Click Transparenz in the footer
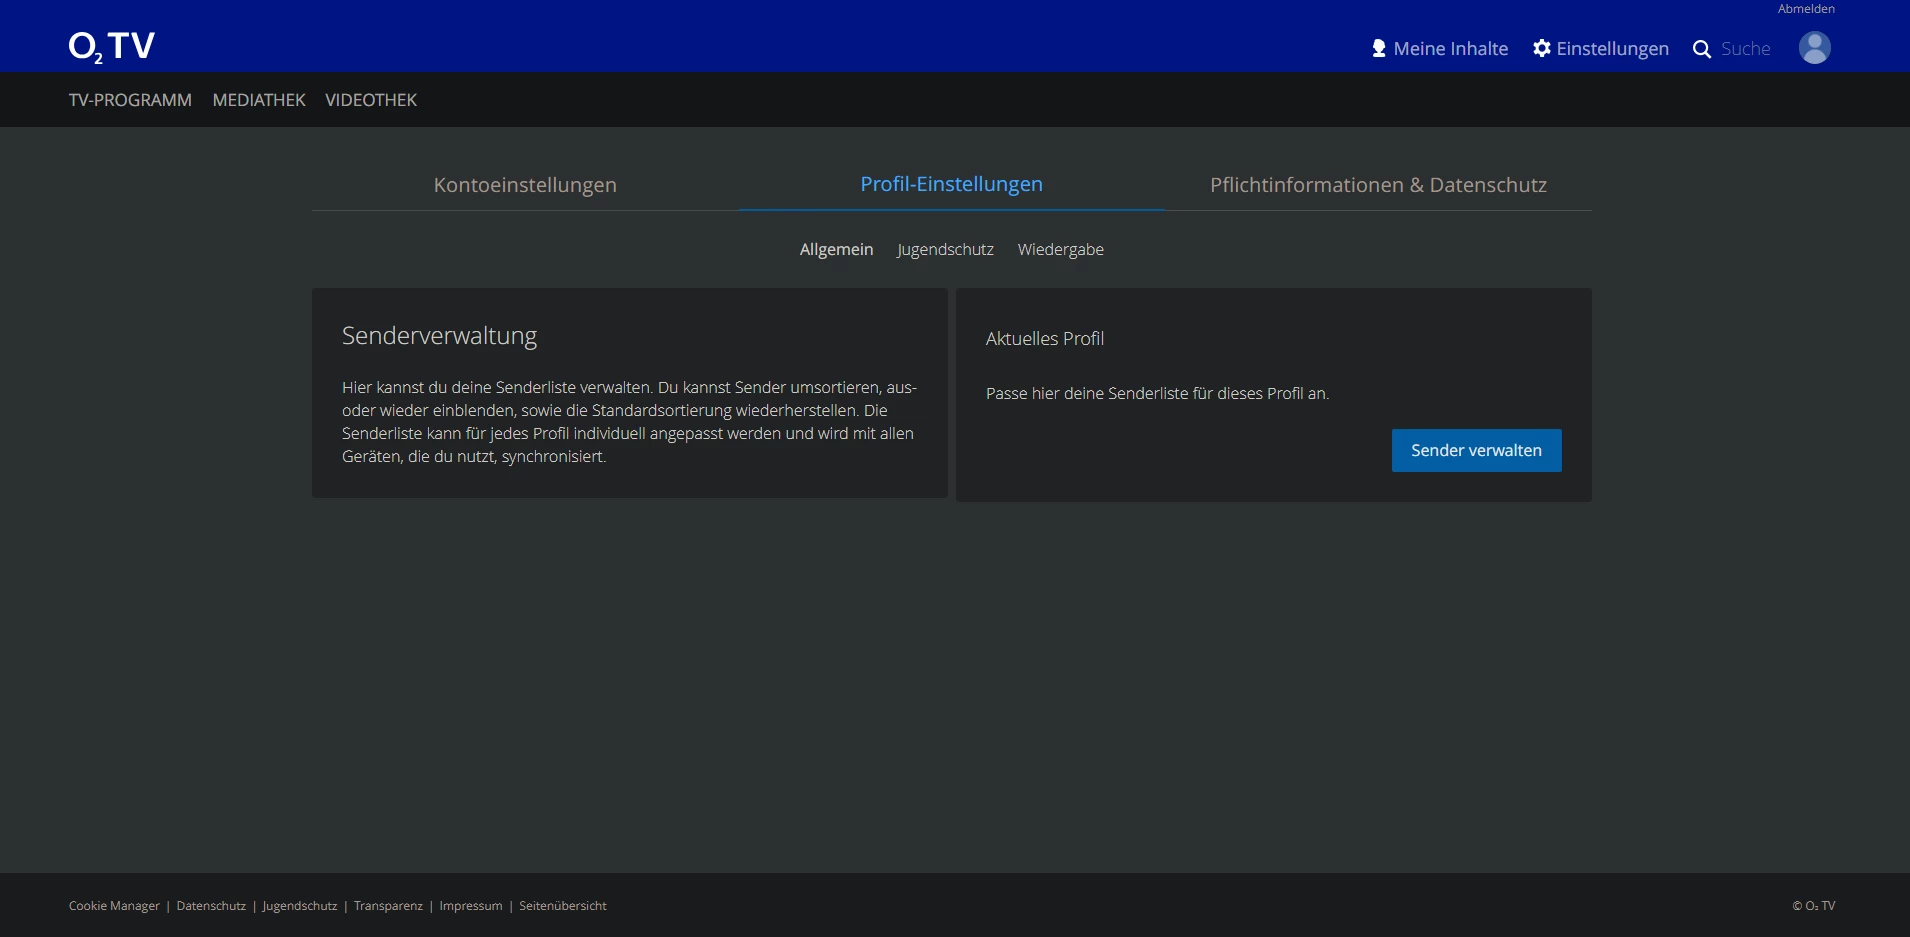The image size is (1910, 937). point(388,906)
